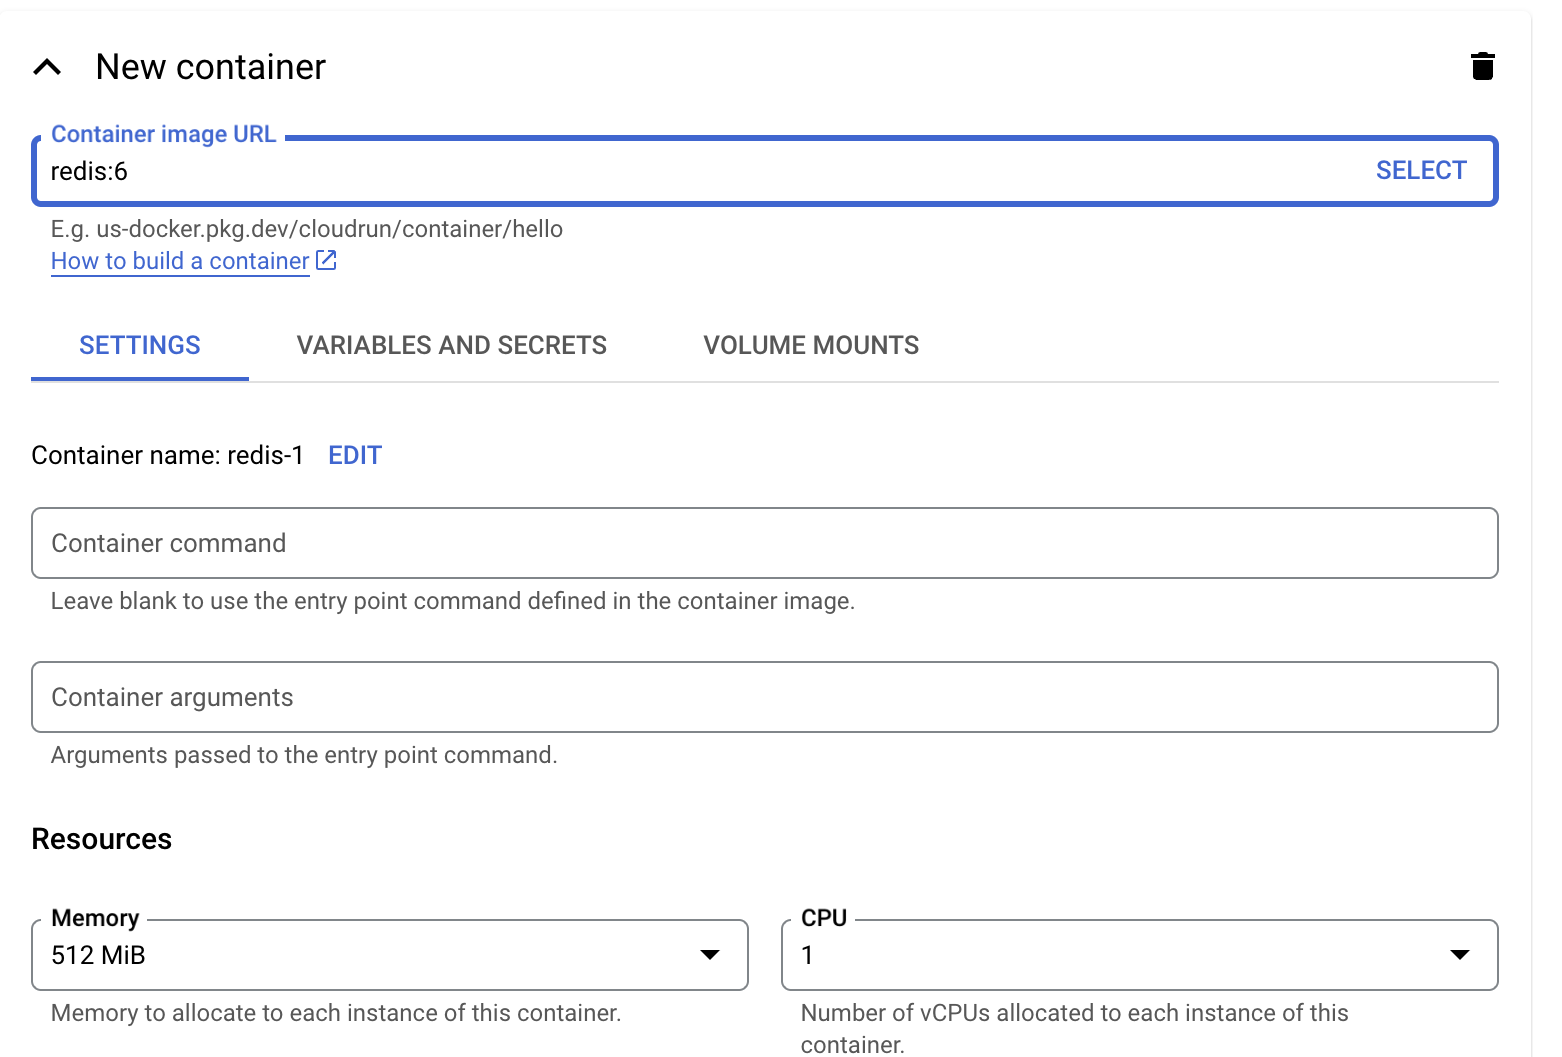Viewport: 1562px width, 1057px height.
Task: Select the Settings tab
Action: (140, 345)
